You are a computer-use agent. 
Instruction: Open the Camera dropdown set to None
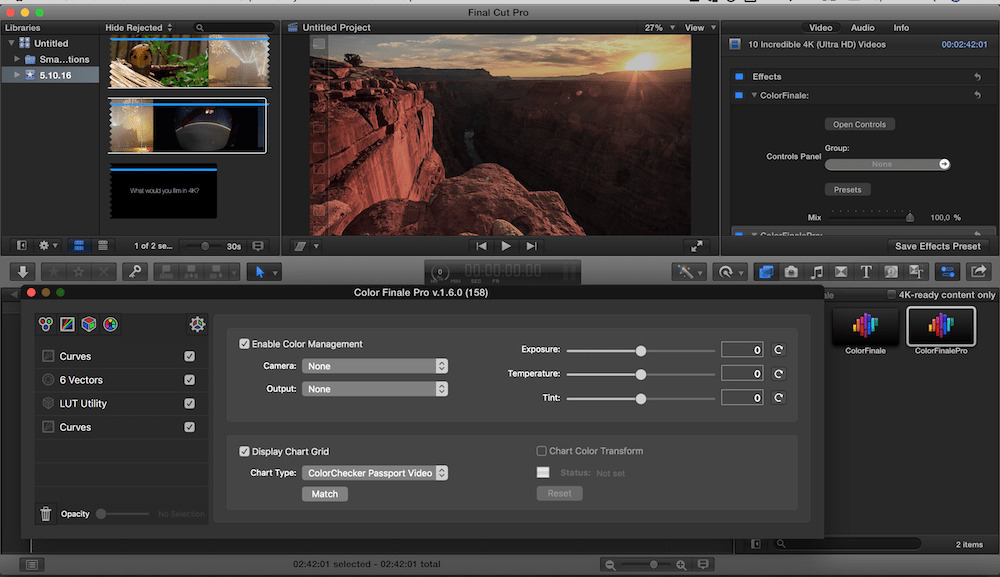[375, 366]
